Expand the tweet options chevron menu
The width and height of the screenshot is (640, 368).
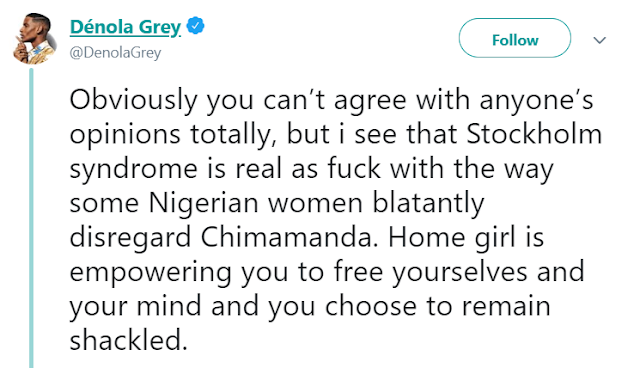[x=599, y=40]
